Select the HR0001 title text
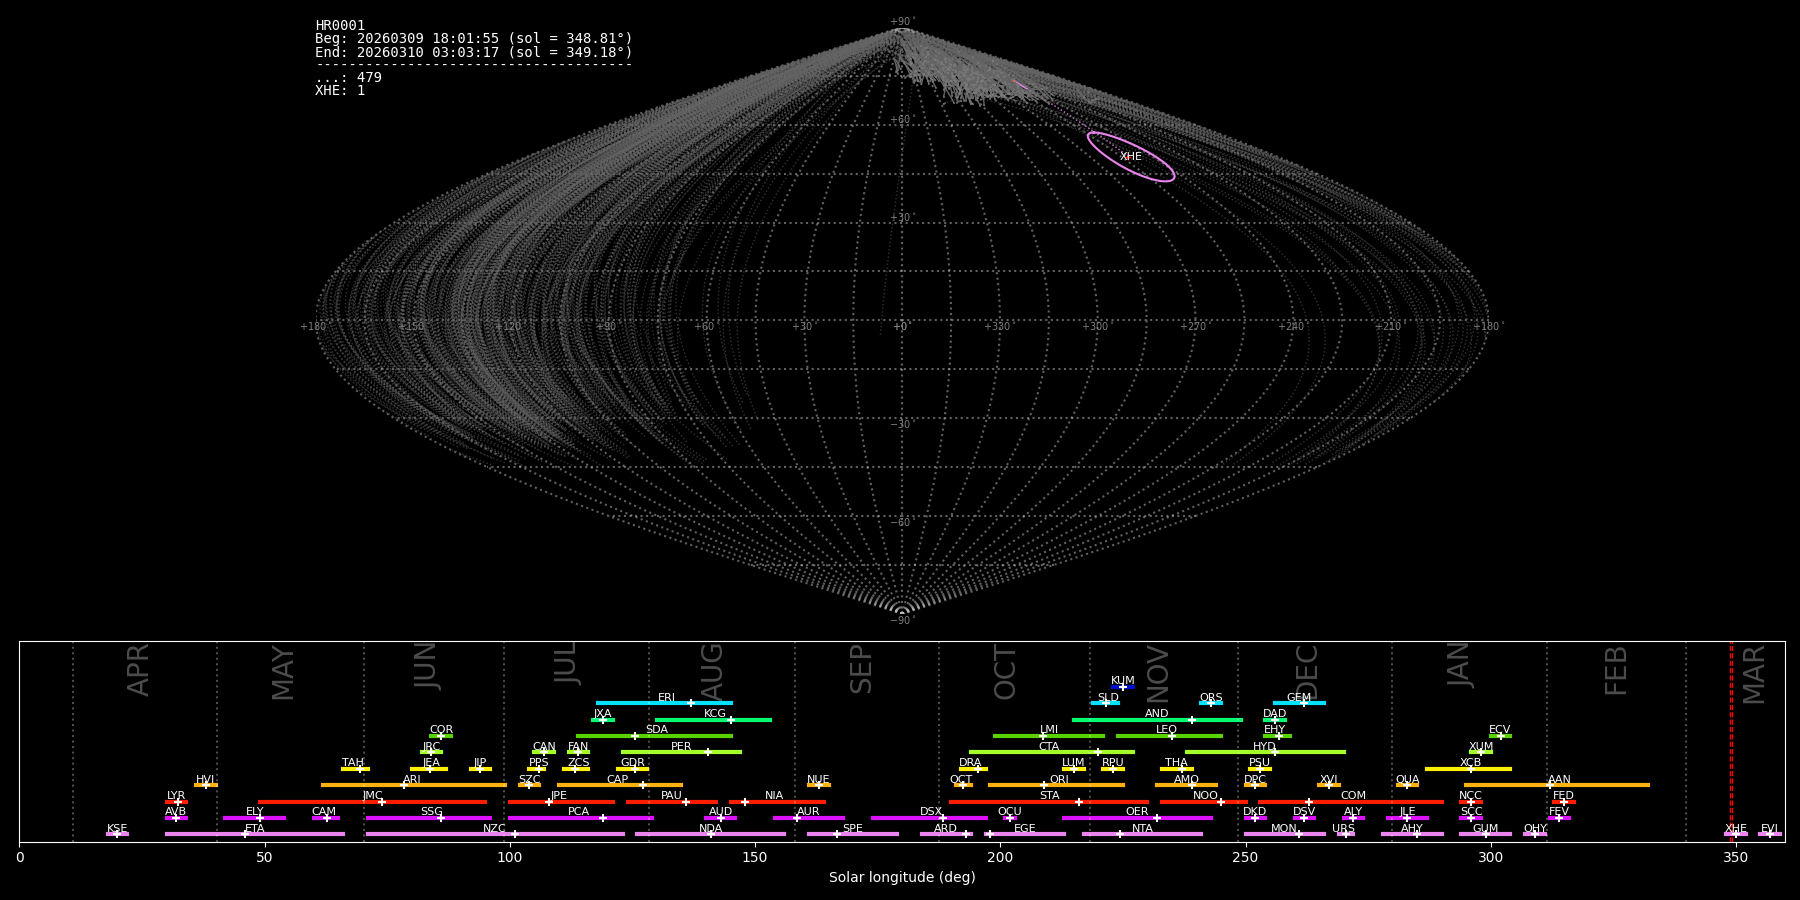Image resolution: width=1800 pixels, height=900 pixels. pos(340,26)
